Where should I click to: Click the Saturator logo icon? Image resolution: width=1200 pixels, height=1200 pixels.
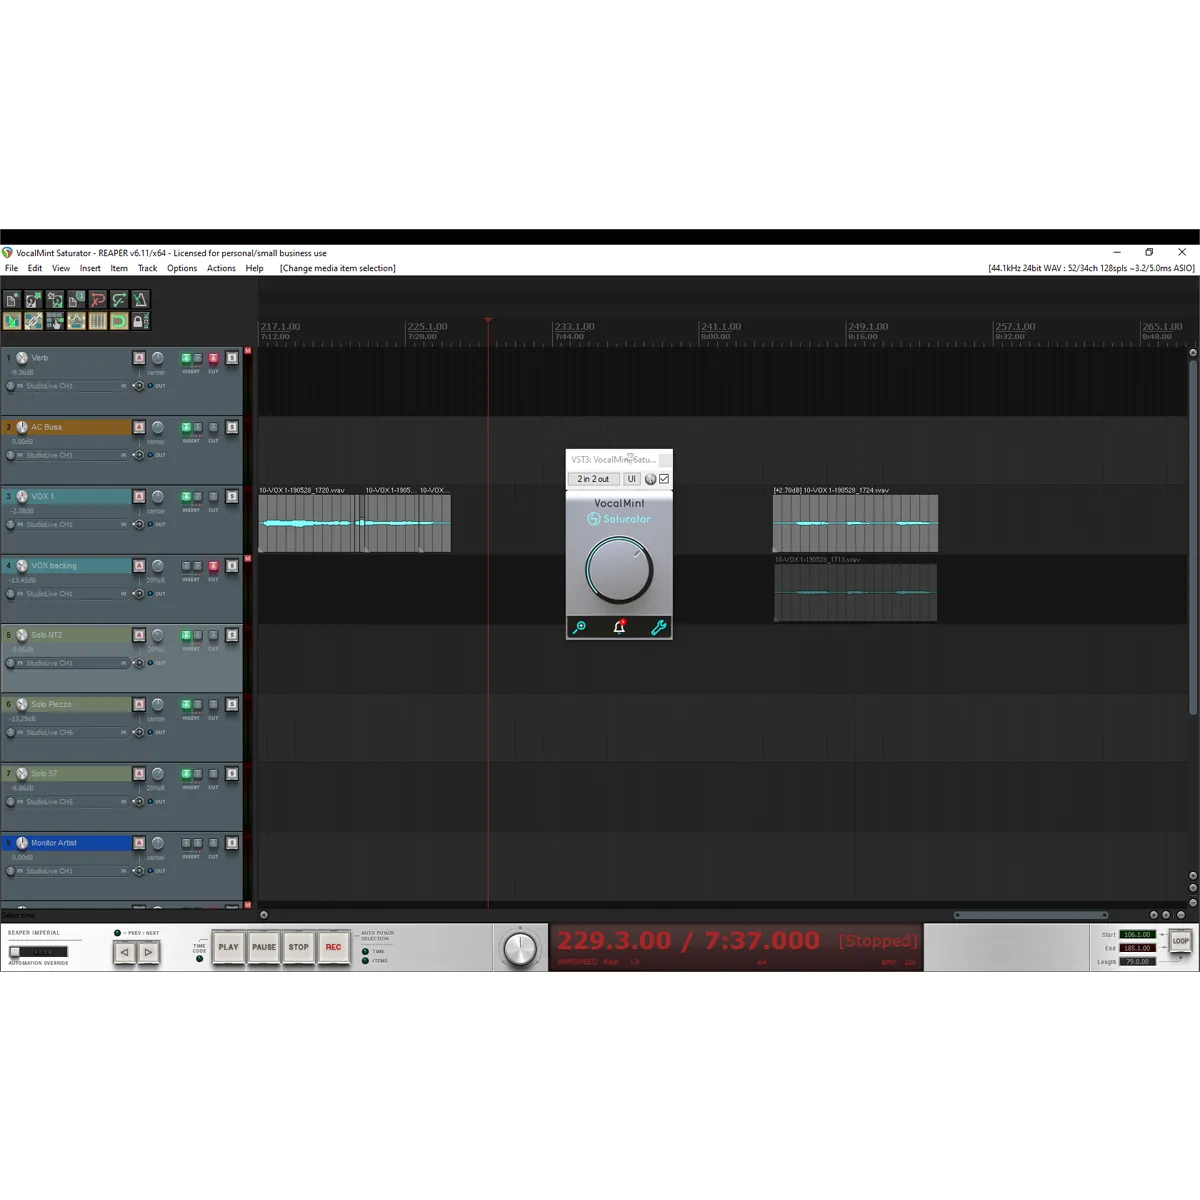coord(594,519)
